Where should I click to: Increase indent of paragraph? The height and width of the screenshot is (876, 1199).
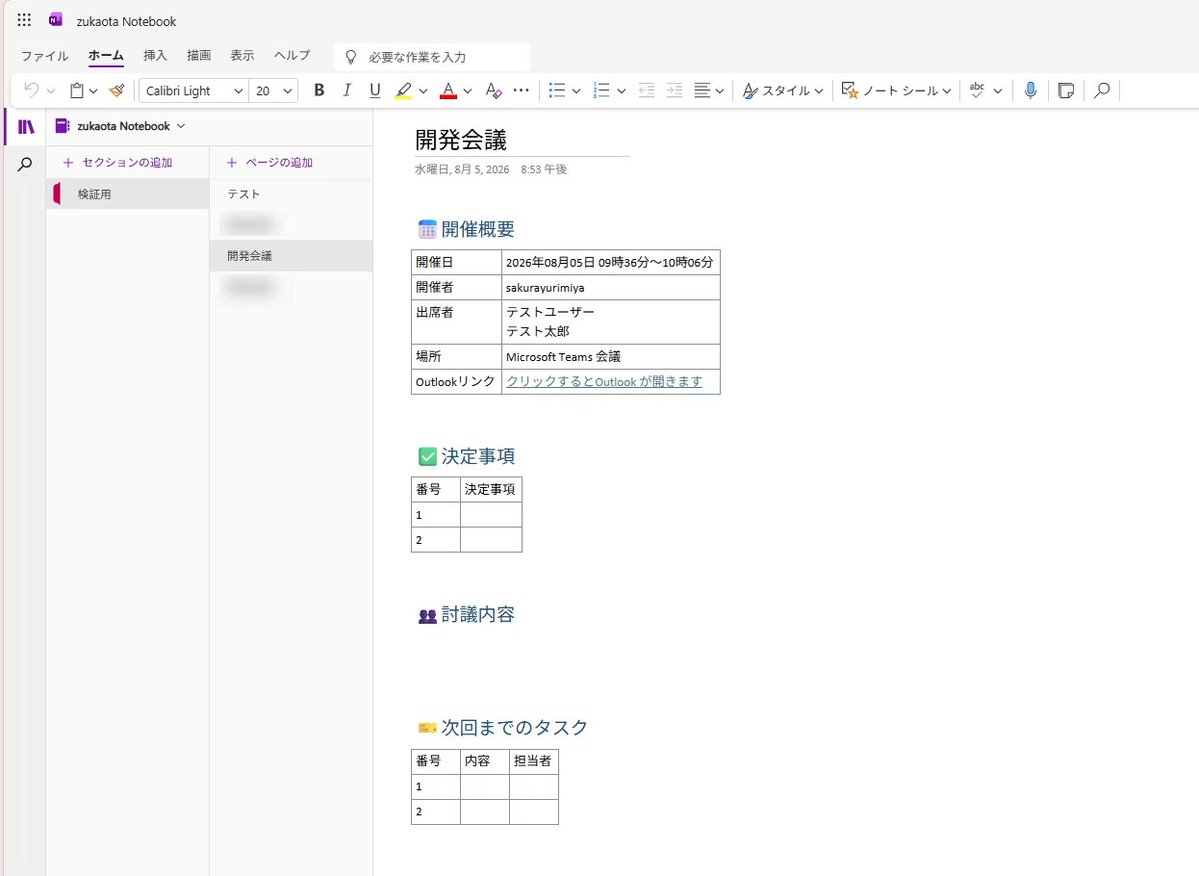[674, 90]
